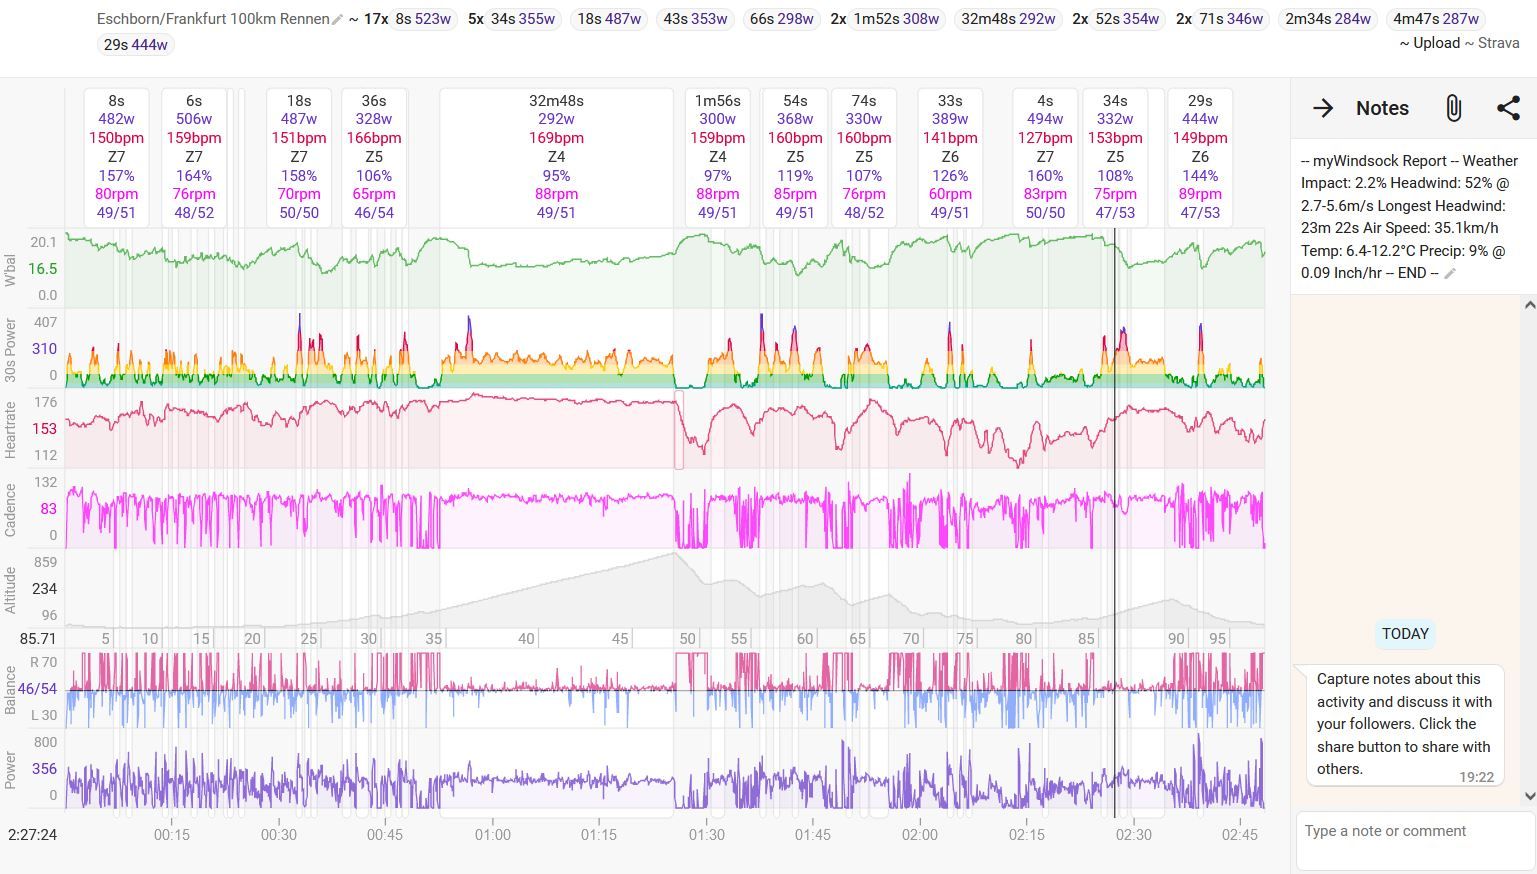Open the Strava link

1498,43
